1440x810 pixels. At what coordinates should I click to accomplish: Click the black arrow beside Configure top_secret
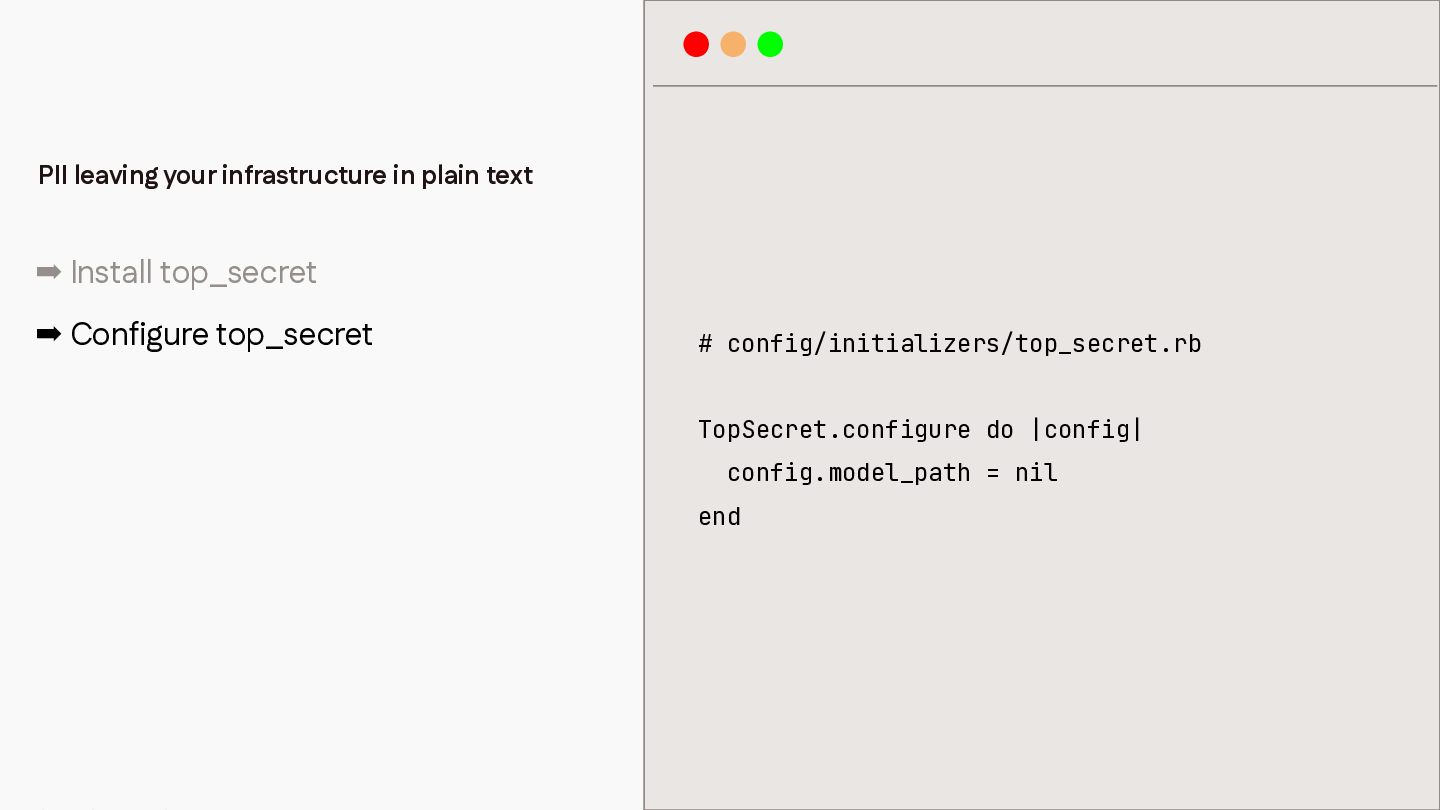pos(49,334)
